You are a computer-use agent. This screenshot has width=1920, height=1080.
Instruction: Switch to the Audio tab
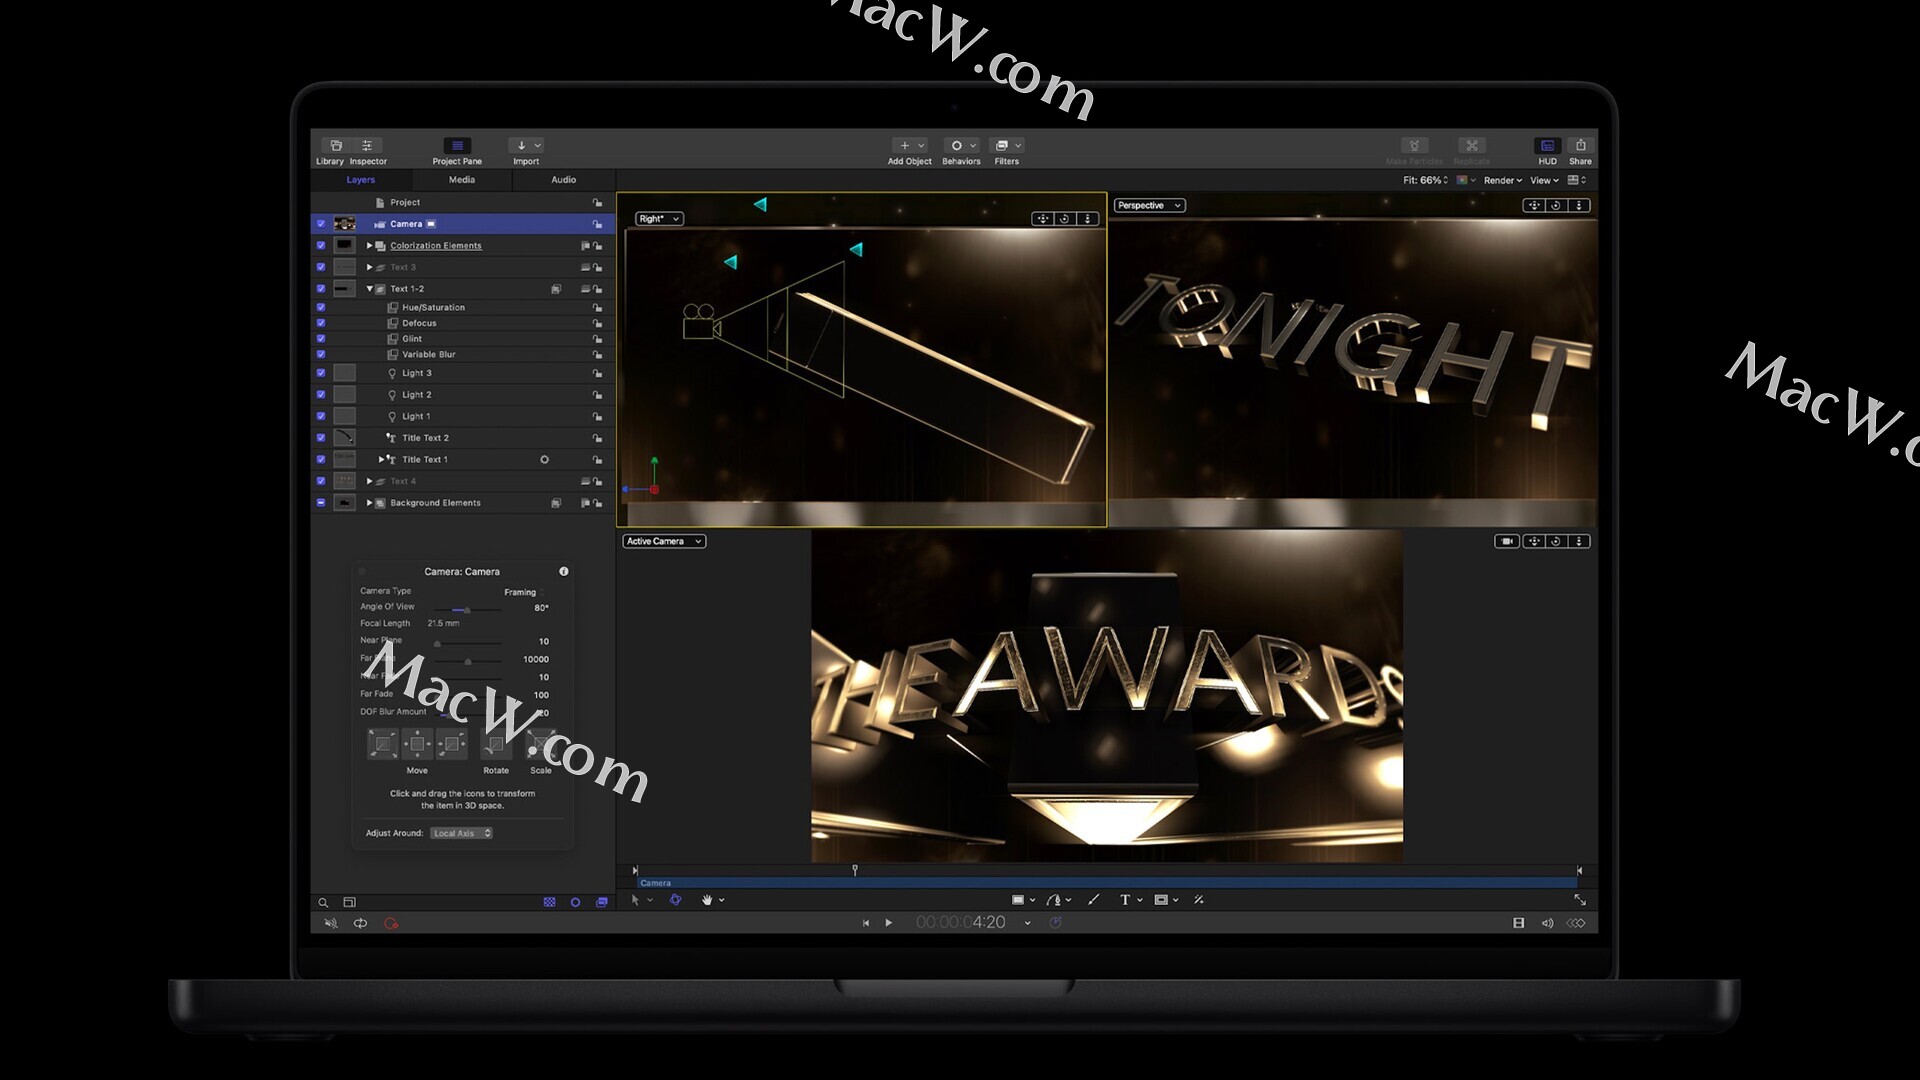tap(563, 180)
